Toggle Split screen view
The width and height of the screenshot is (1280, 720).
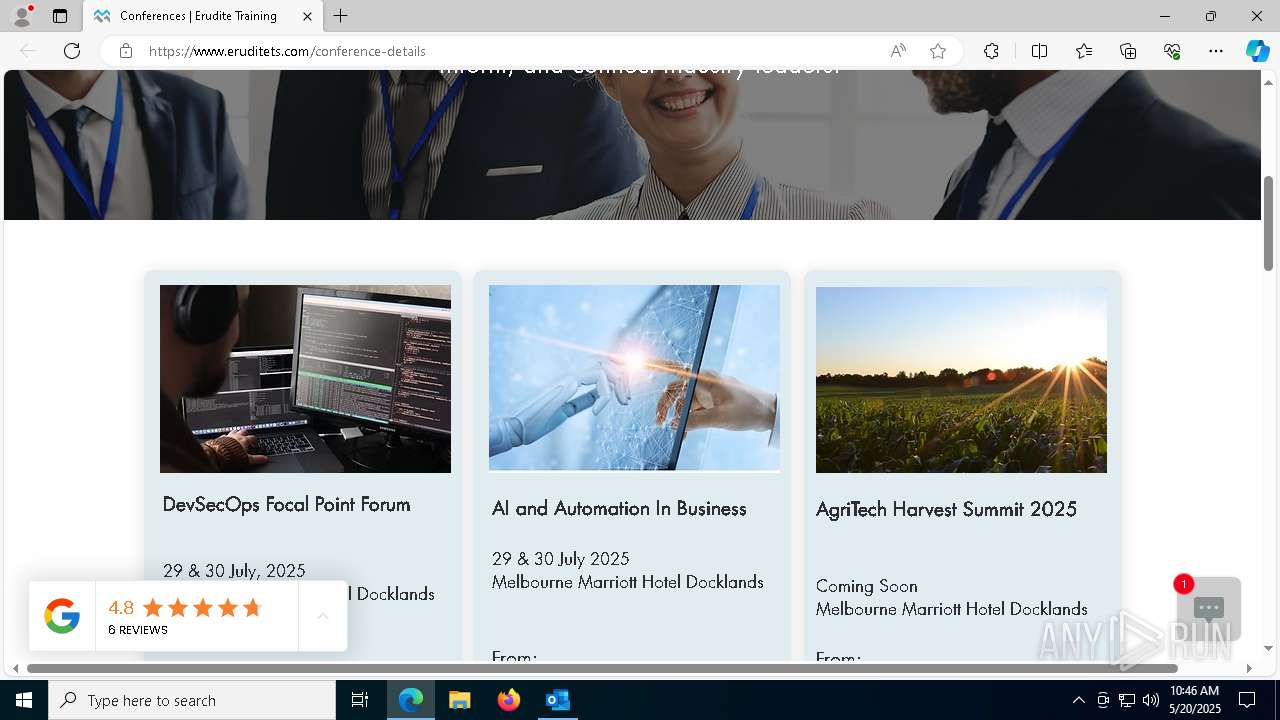(1039, 51)
